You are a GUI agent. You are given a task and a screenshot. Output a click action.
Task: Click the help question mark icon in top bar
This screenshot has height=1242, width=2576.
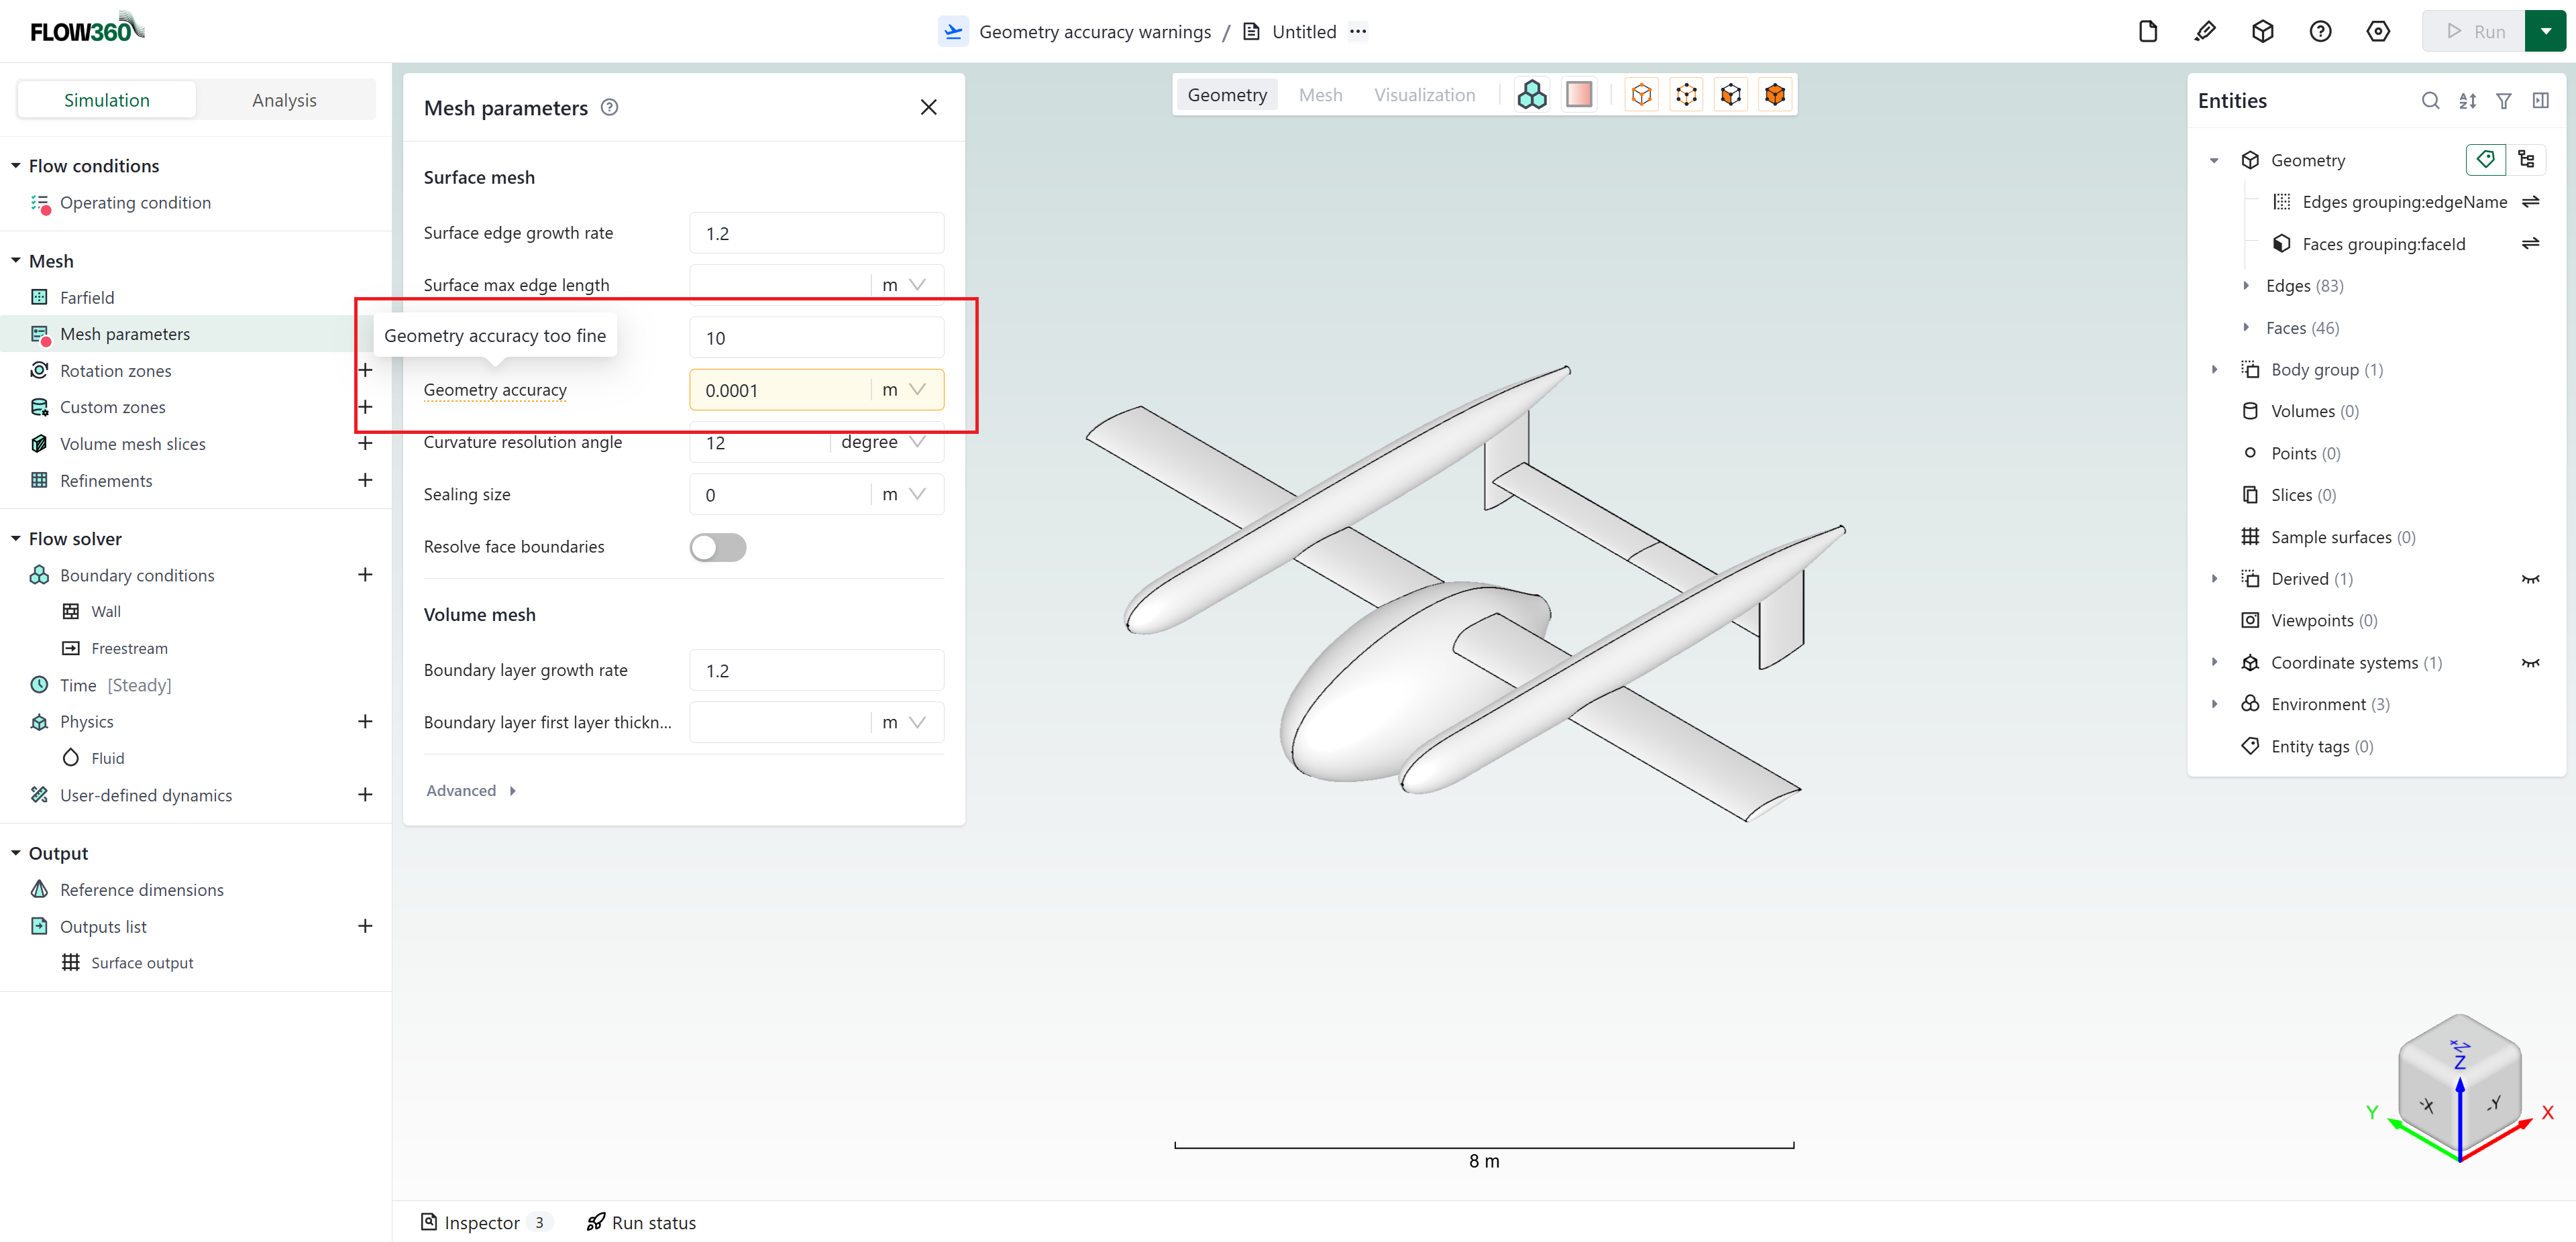2320,31
